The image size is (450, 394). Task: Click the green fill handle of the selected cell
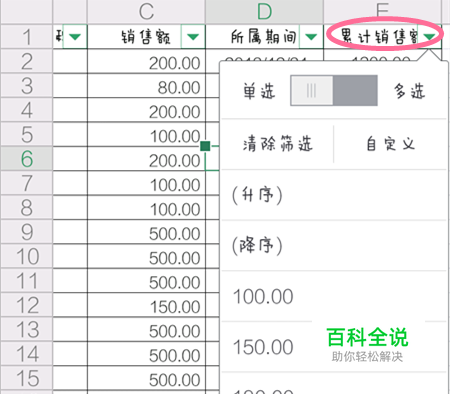[205, 146]
